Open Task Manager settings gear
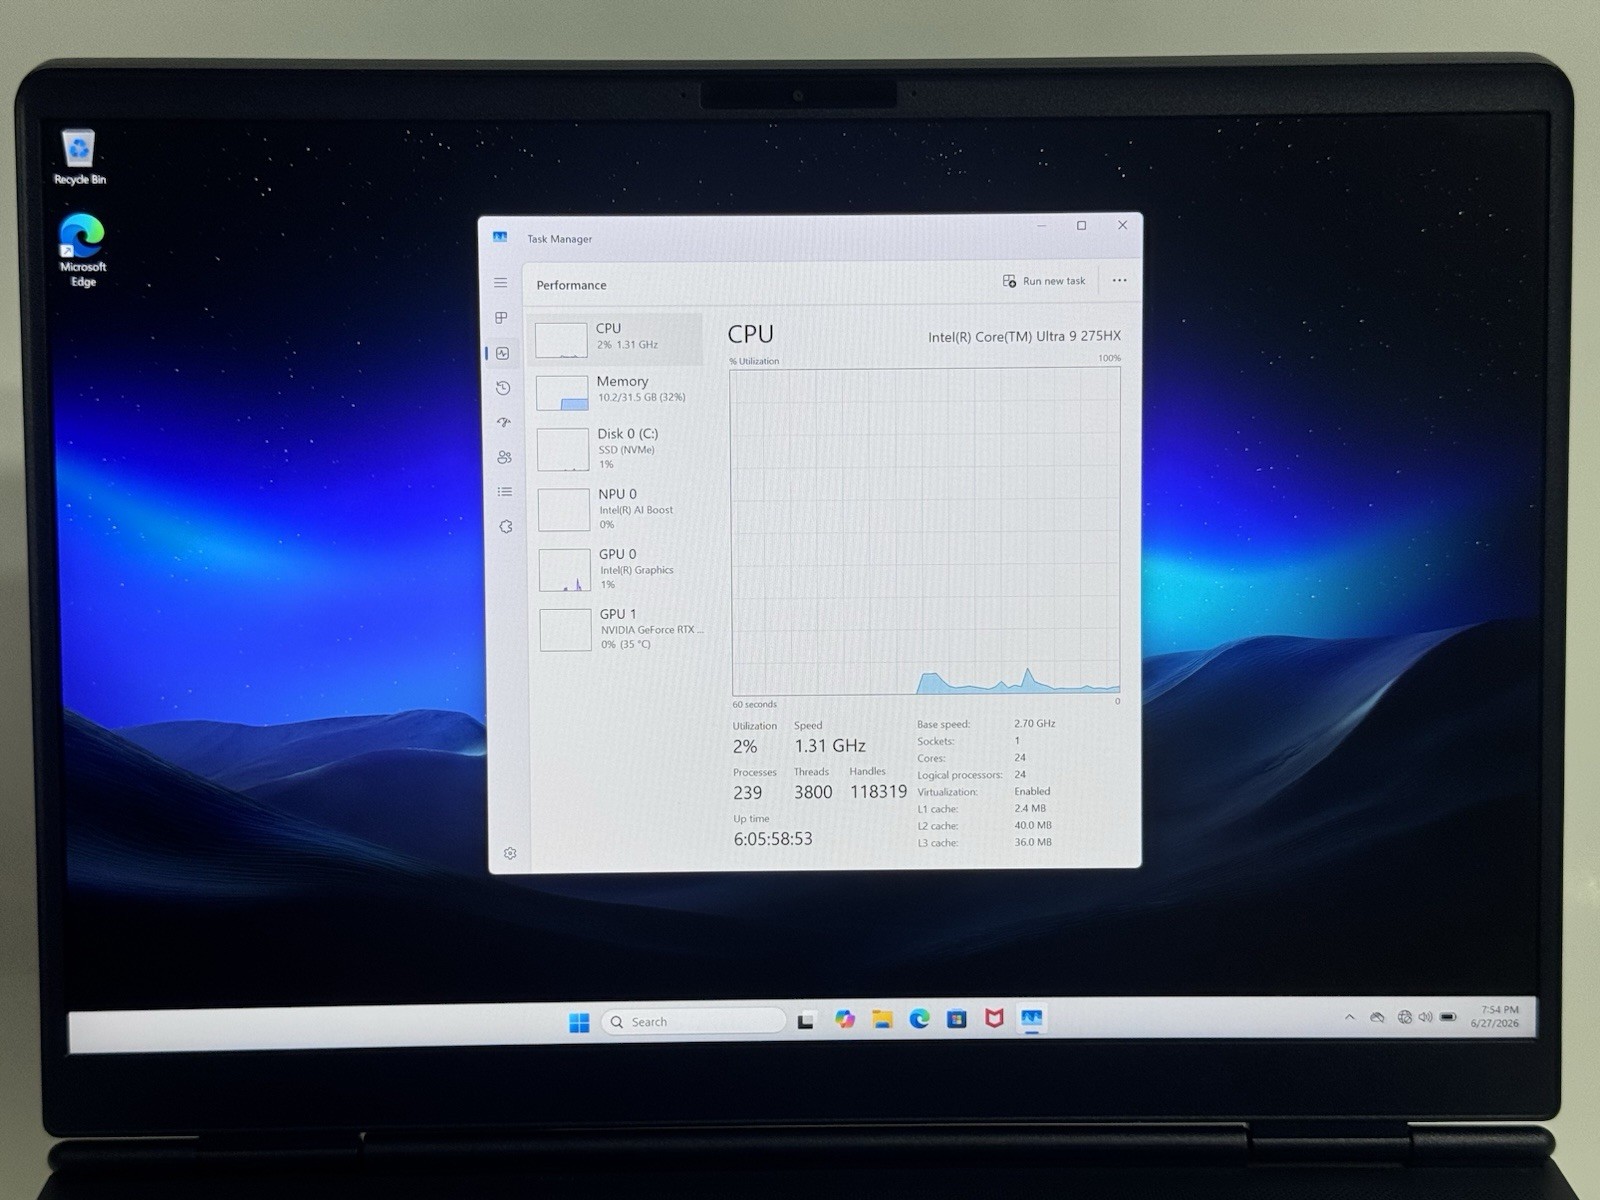The image size is (1600, 1200). [510, 853]
